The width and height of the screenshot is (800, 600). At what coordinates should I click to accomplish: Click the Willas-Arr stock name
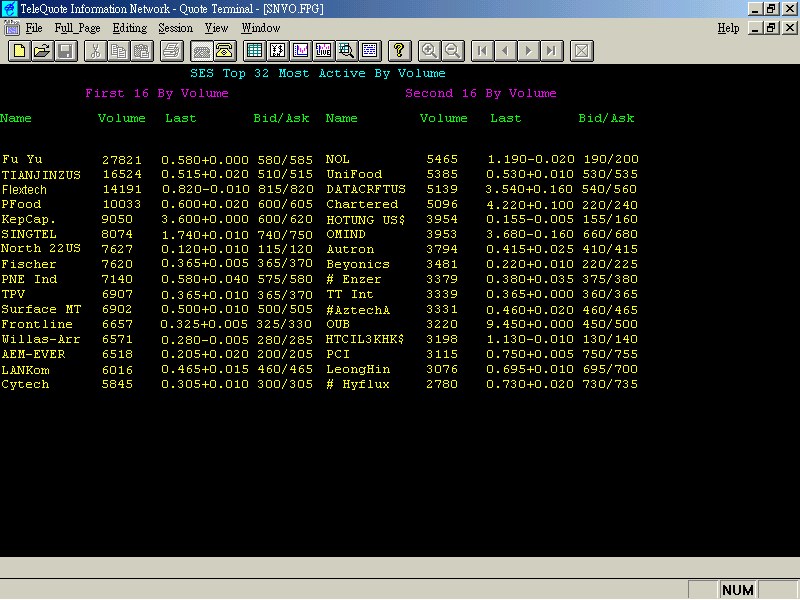click(41, 339)
